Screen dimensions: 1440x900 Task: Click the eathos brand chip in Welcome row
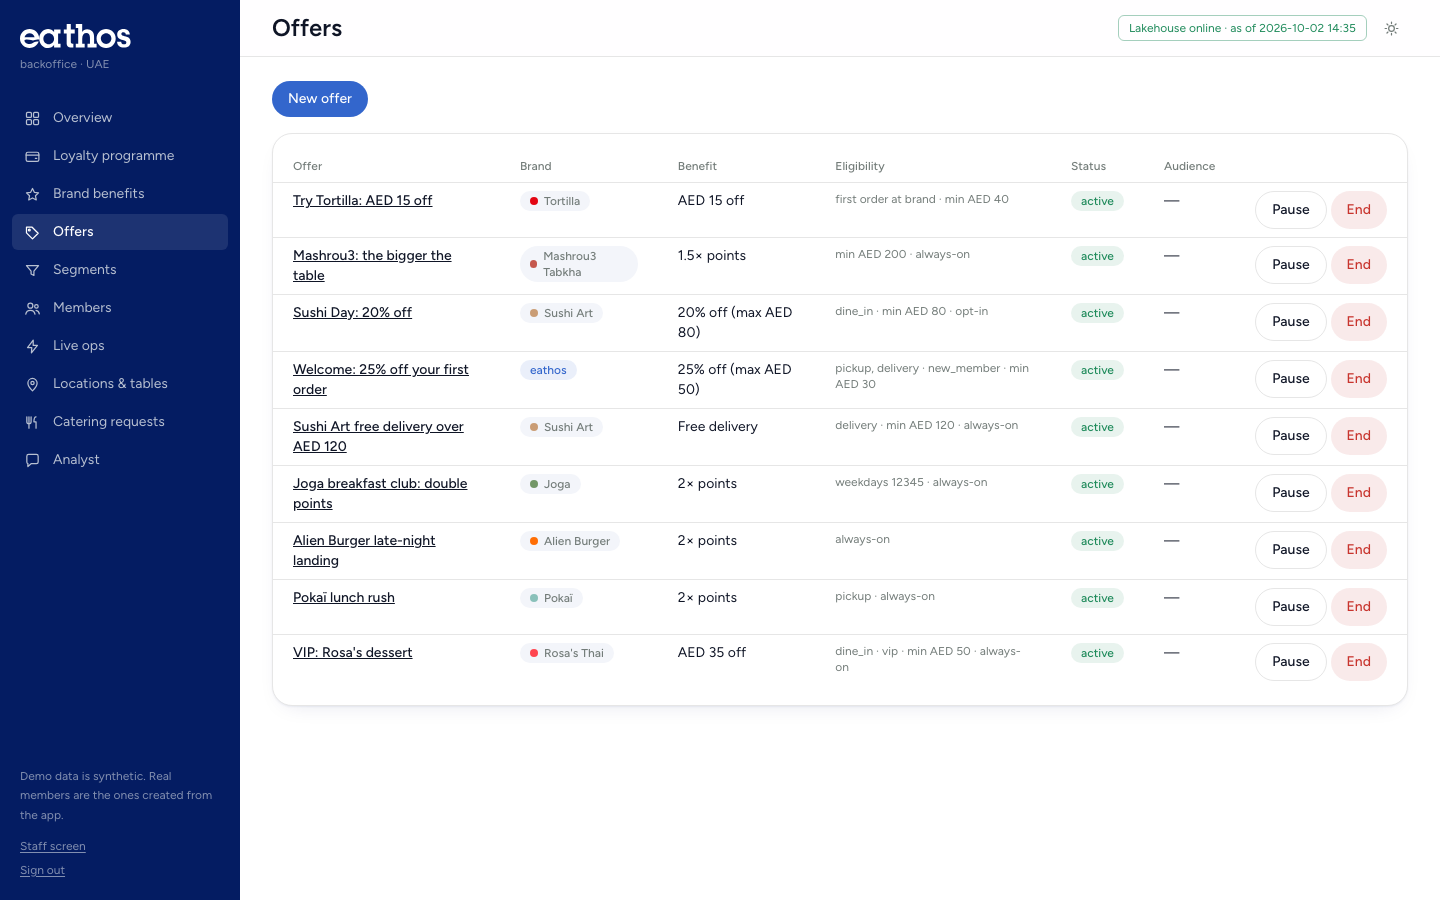coord(548,370)
